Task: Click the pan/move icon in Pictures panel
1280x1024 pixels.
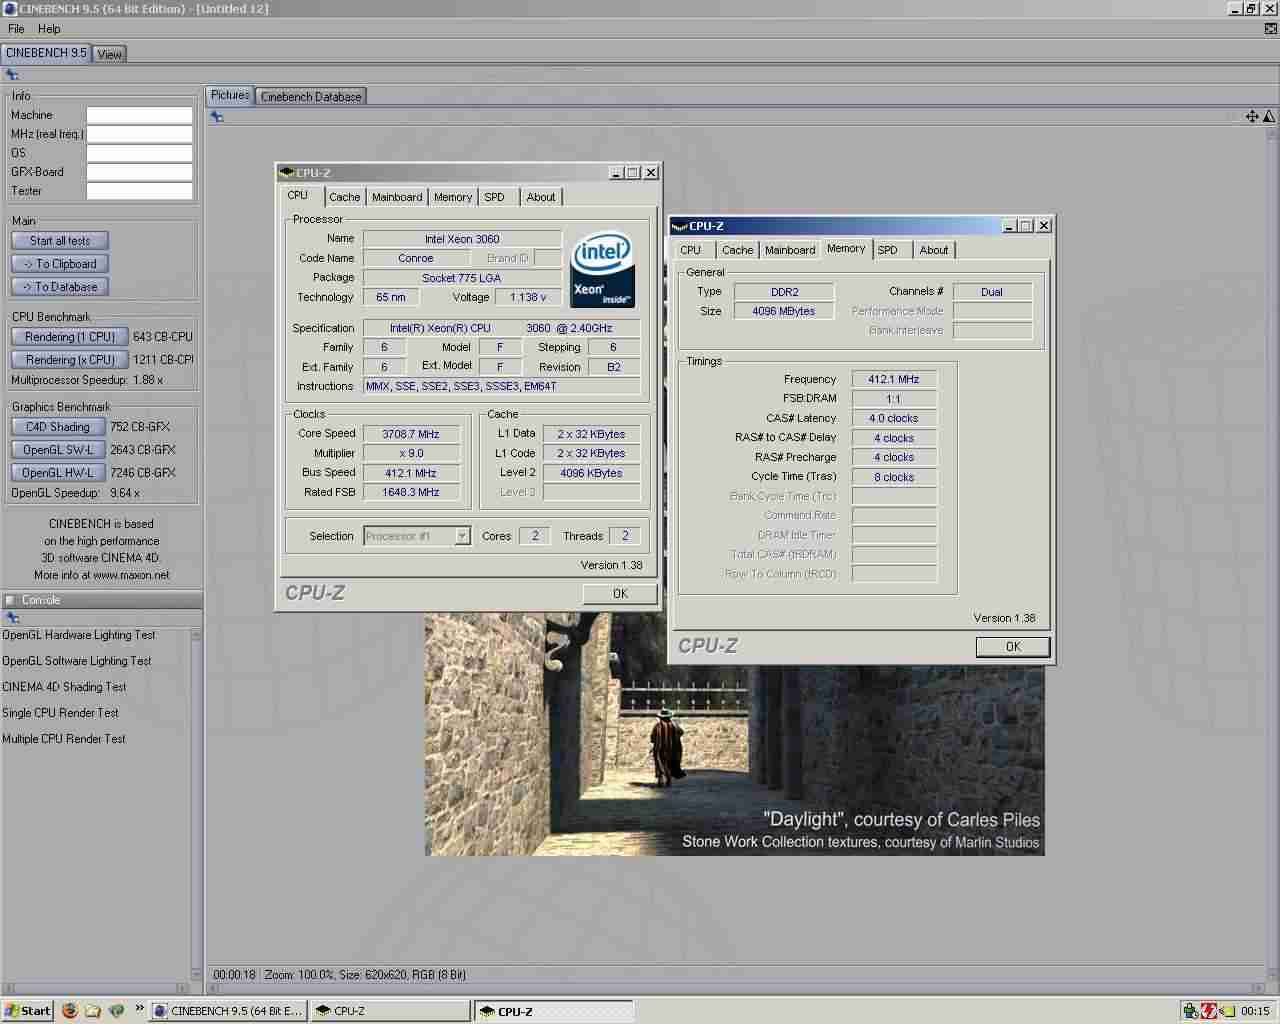Action: 1252,116
